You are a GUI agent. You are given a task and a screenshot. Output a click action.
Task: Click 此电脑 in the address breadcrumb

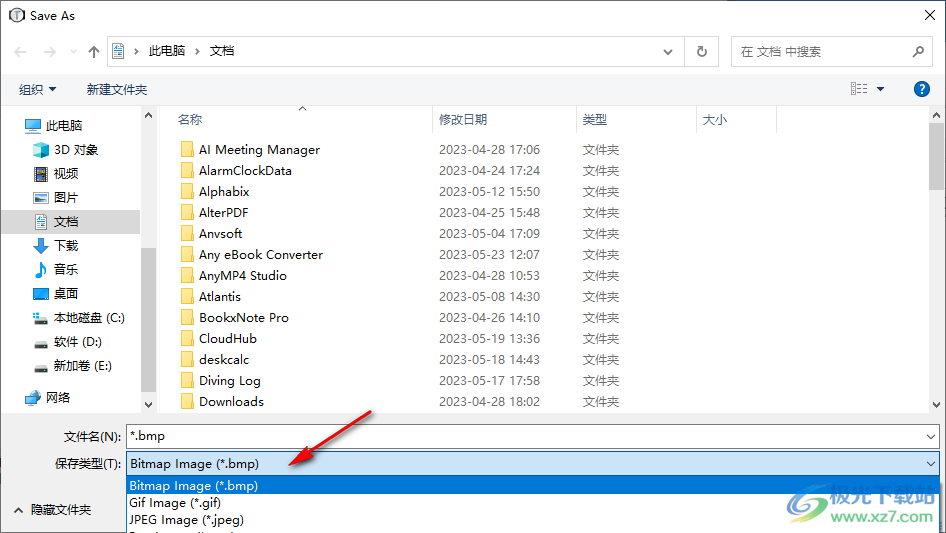[x=167, y=51]
